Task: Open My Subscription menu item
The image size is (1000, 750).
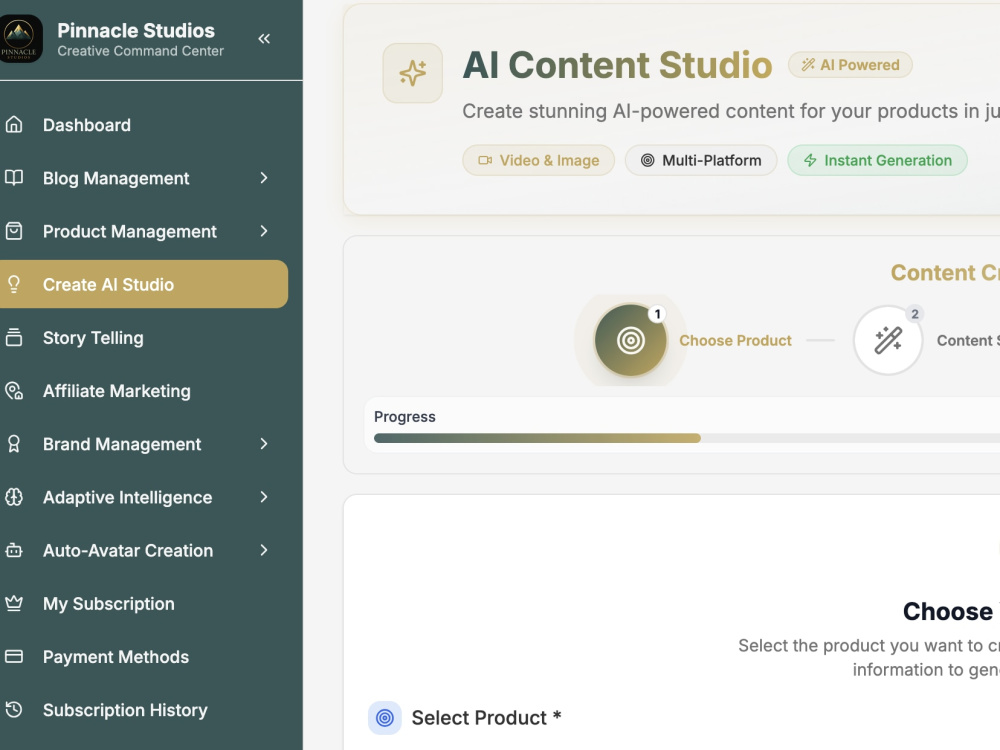Action: [144, 603]
